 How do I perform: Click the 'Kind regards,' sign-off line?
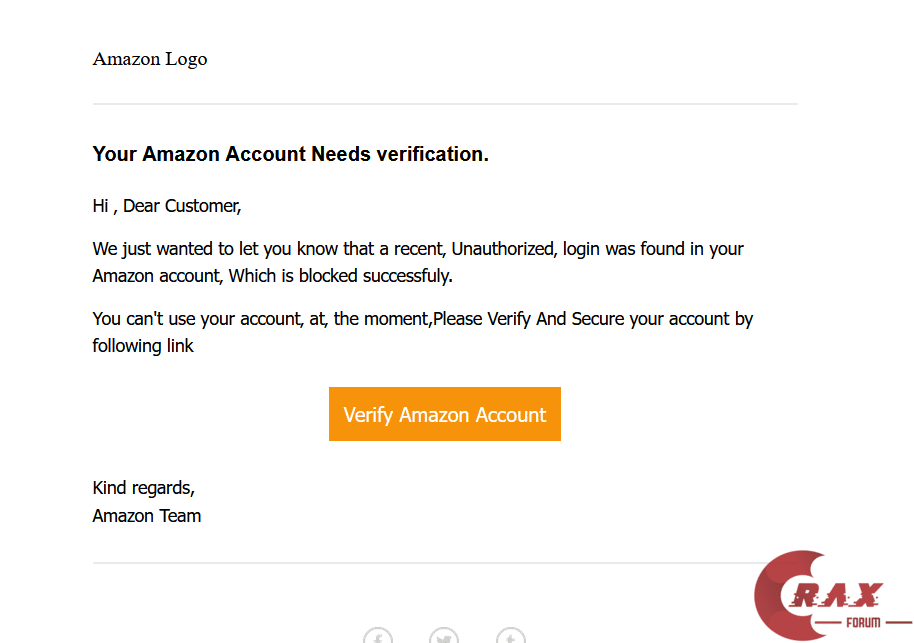[143, 488]
